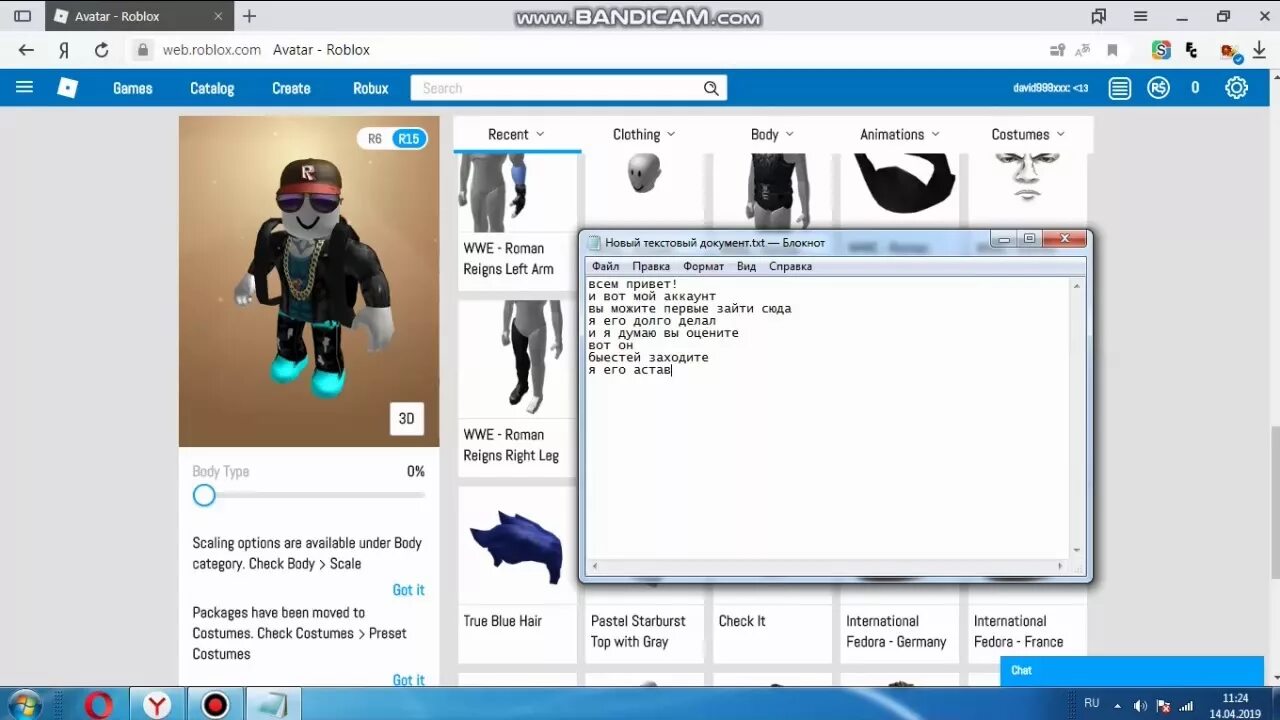
Task: Open the browser main menu icon
Action: [x=1141, y=16]
